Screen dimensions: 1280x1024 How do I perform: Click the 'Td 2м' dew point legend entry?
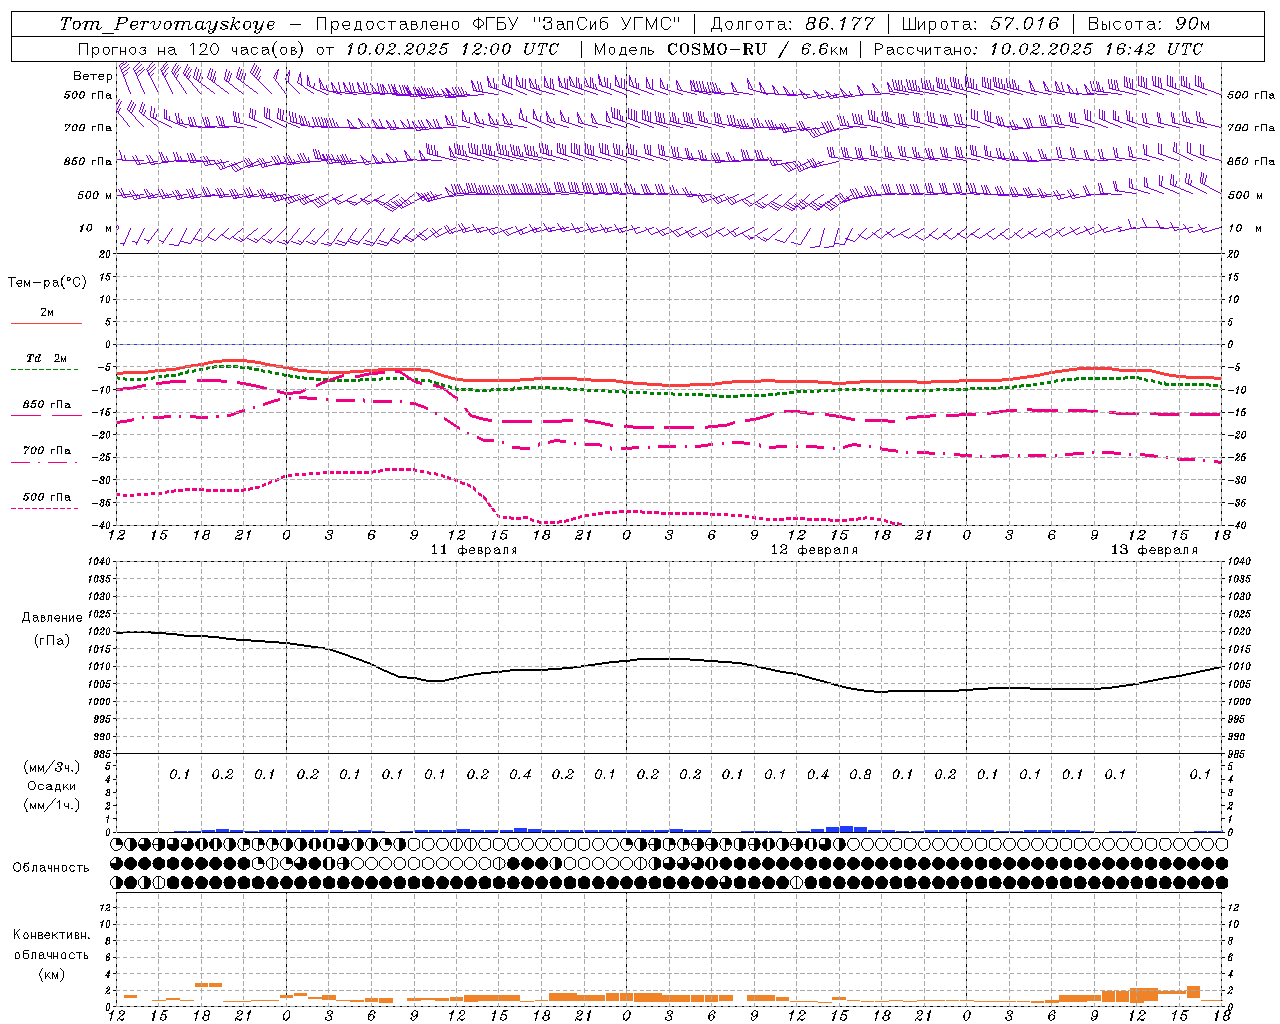tap(46, 358)
